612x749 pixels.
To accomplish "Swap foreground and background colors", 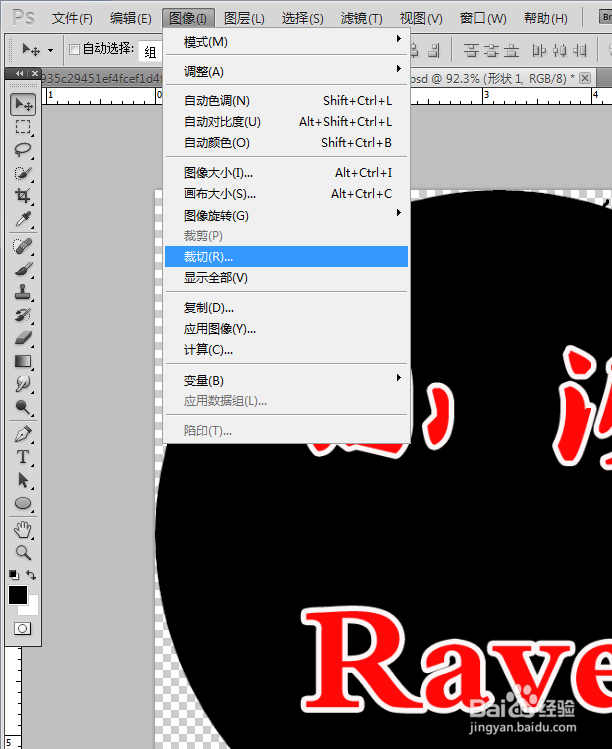I will coord(31,575).
